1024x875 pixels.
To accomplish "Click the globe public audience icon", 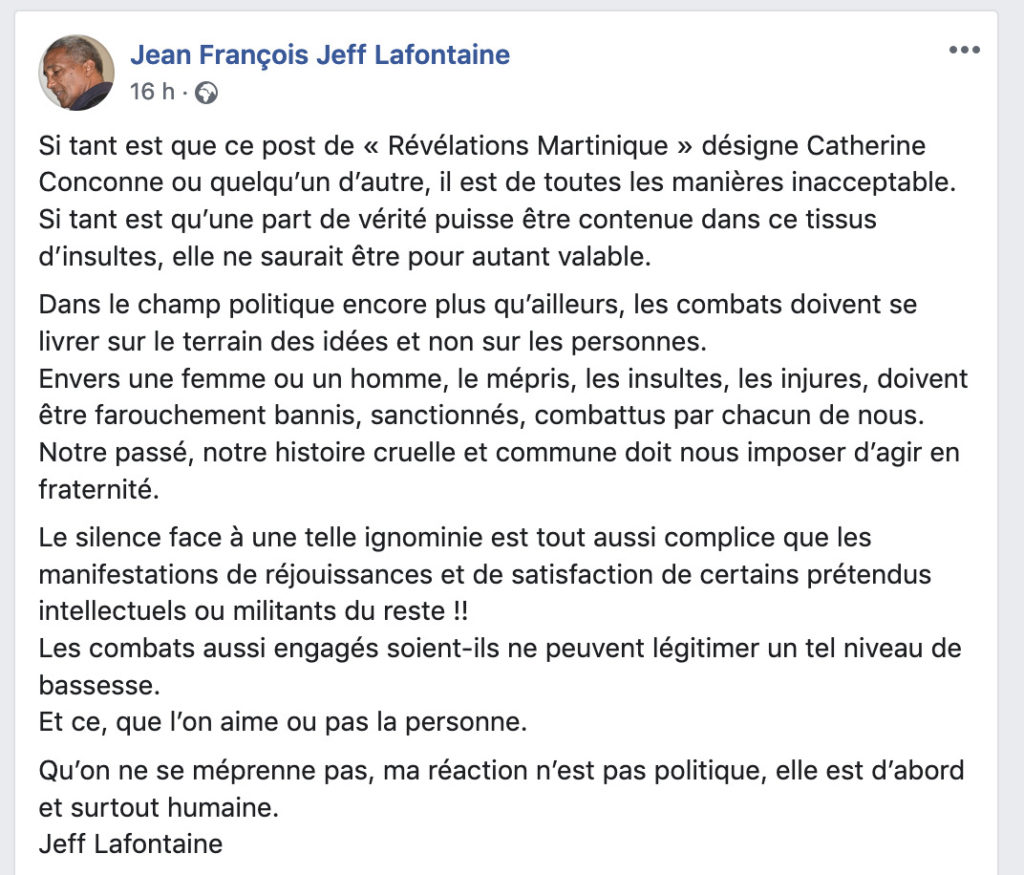I will (x=206, y=93).
